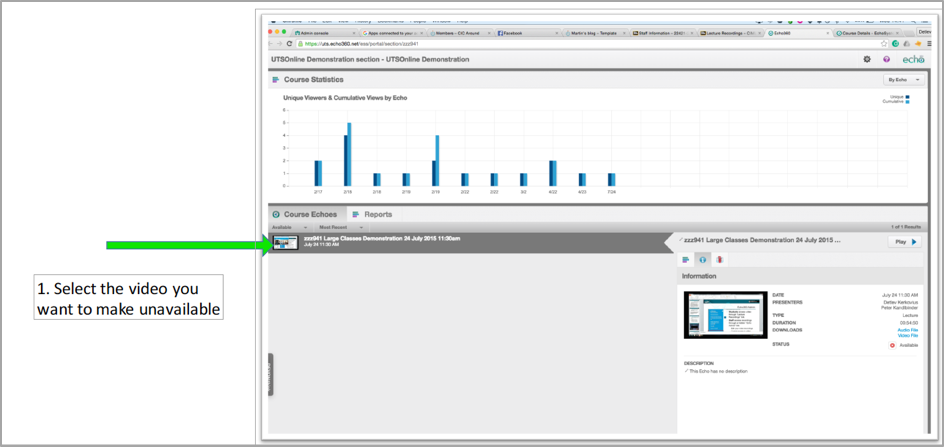Click the first details icon left of Information icon
Viewport: 944px width, 447px height.
686,259
